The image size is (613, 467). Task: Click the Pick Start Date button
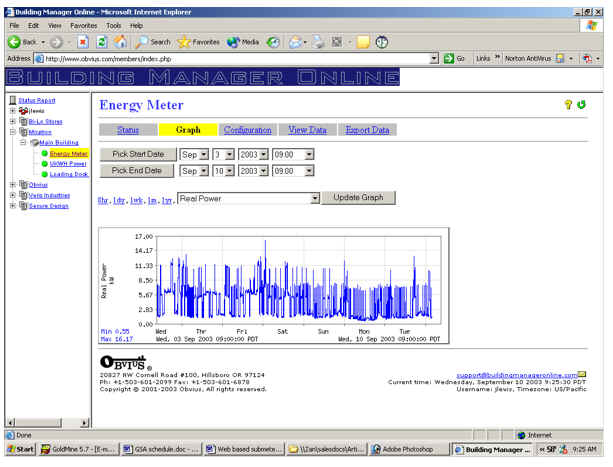(x=138, y=154)
